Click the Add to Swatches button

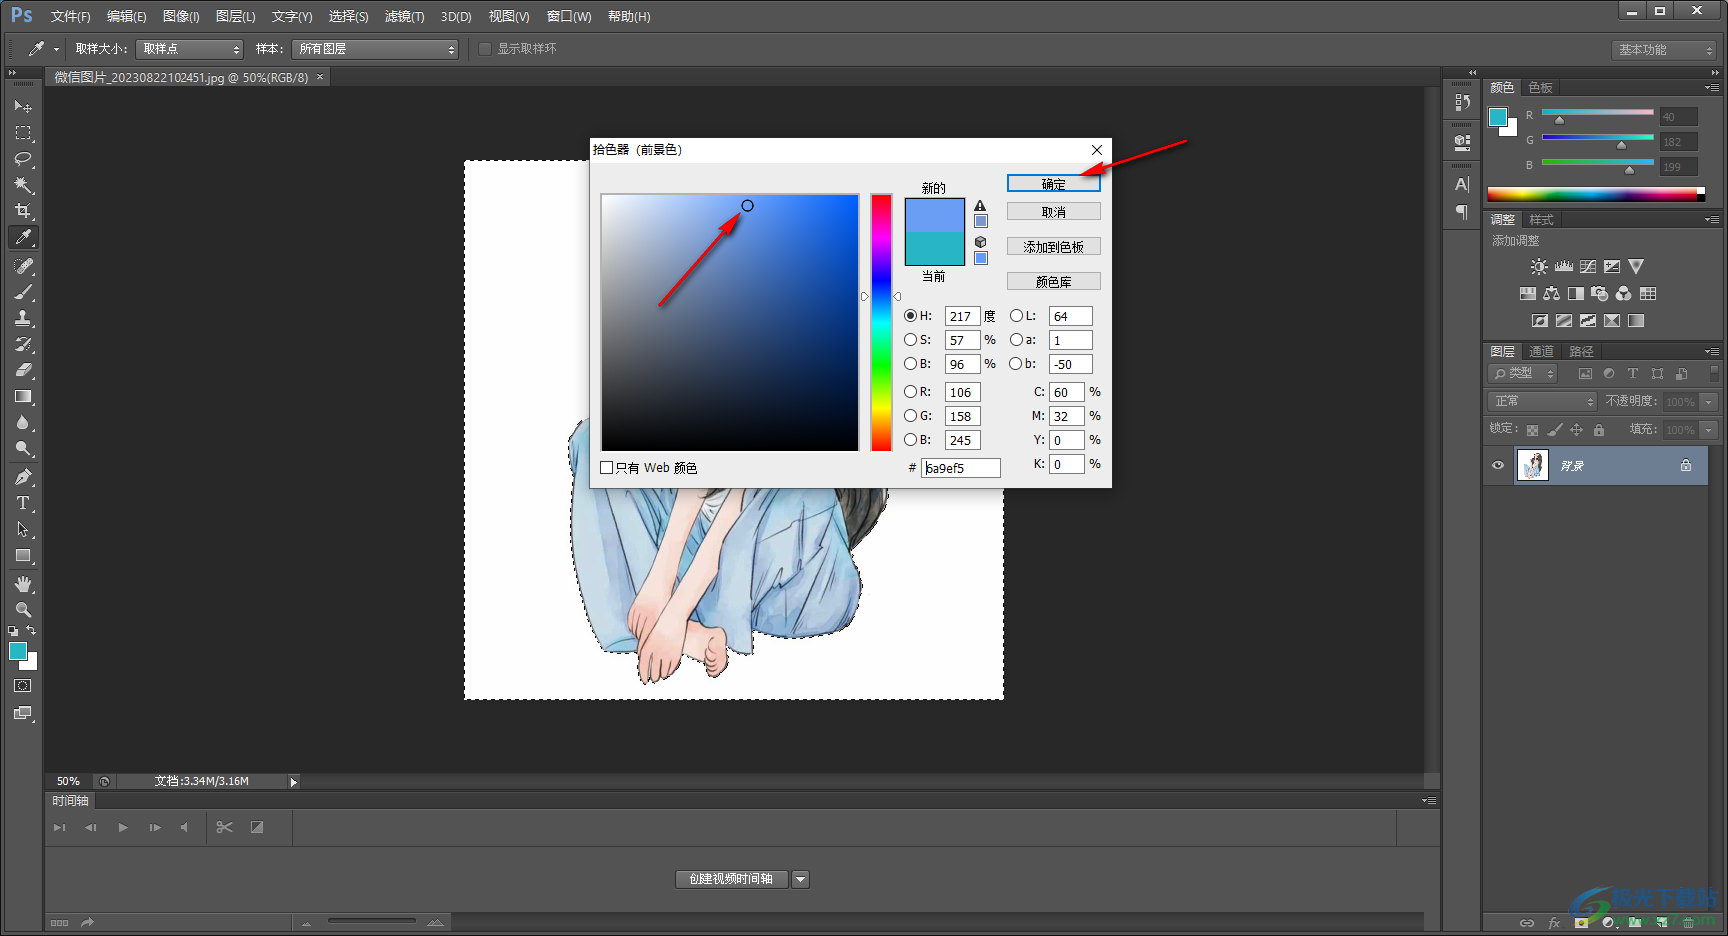coord(1053,247)
